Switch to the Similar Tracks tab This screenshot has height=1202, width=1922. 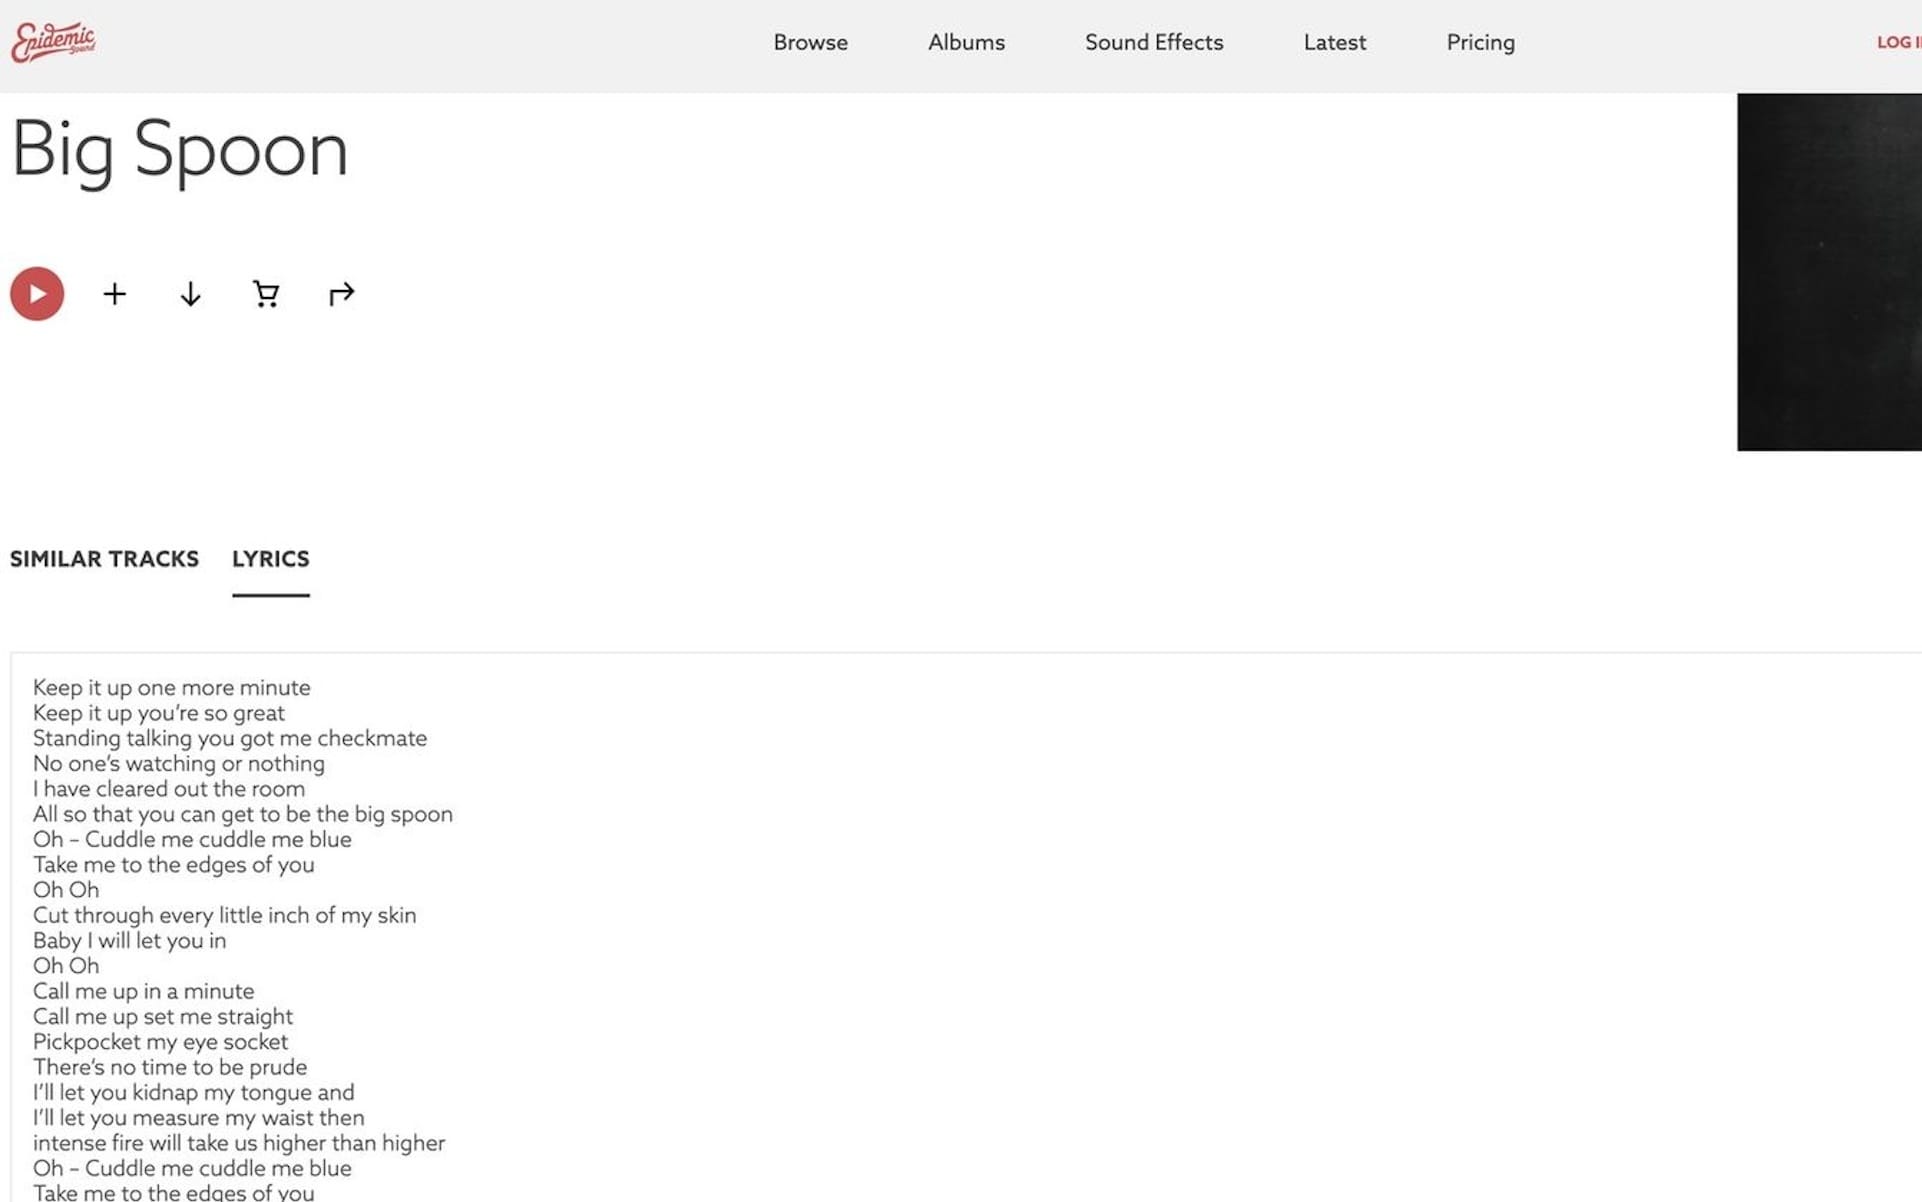(x=104, y=559)
